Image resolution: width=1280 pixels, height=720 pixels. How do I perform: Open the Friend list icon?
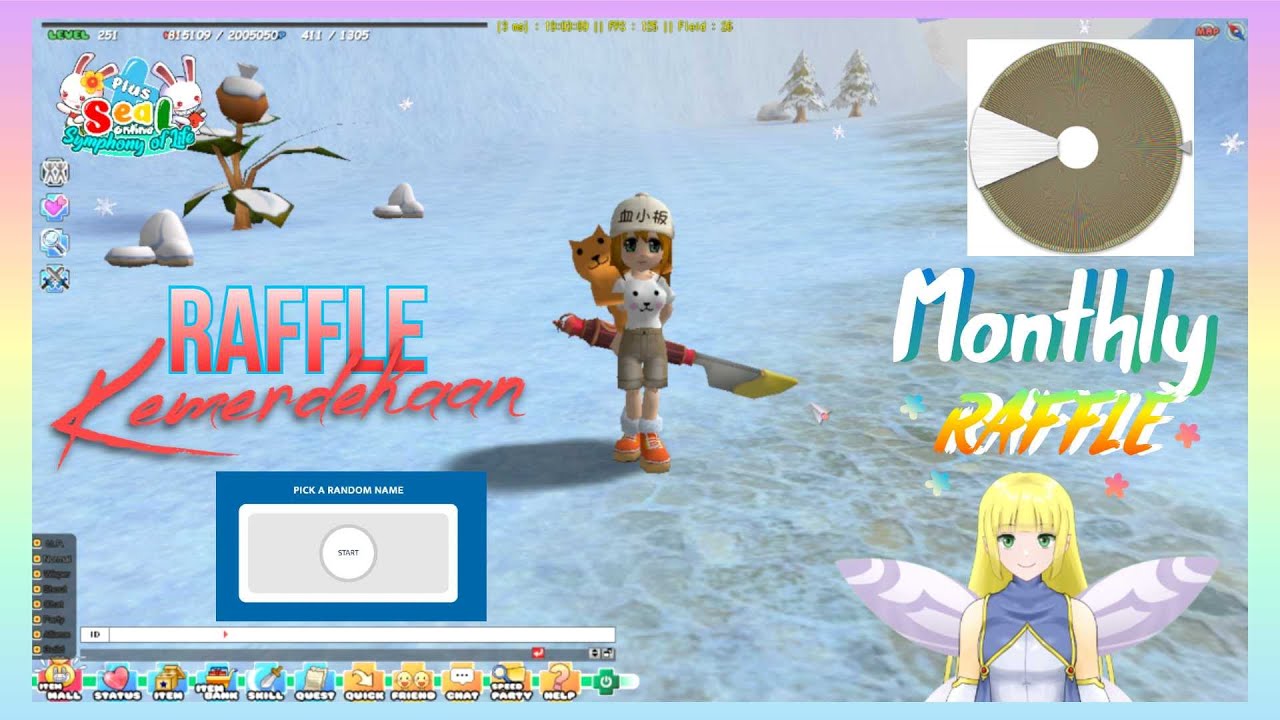coord(413,680)
